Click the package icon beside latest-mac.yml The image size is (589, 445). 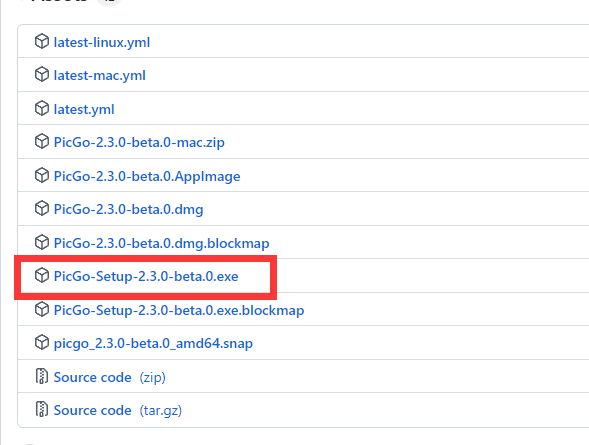point(42,74)
